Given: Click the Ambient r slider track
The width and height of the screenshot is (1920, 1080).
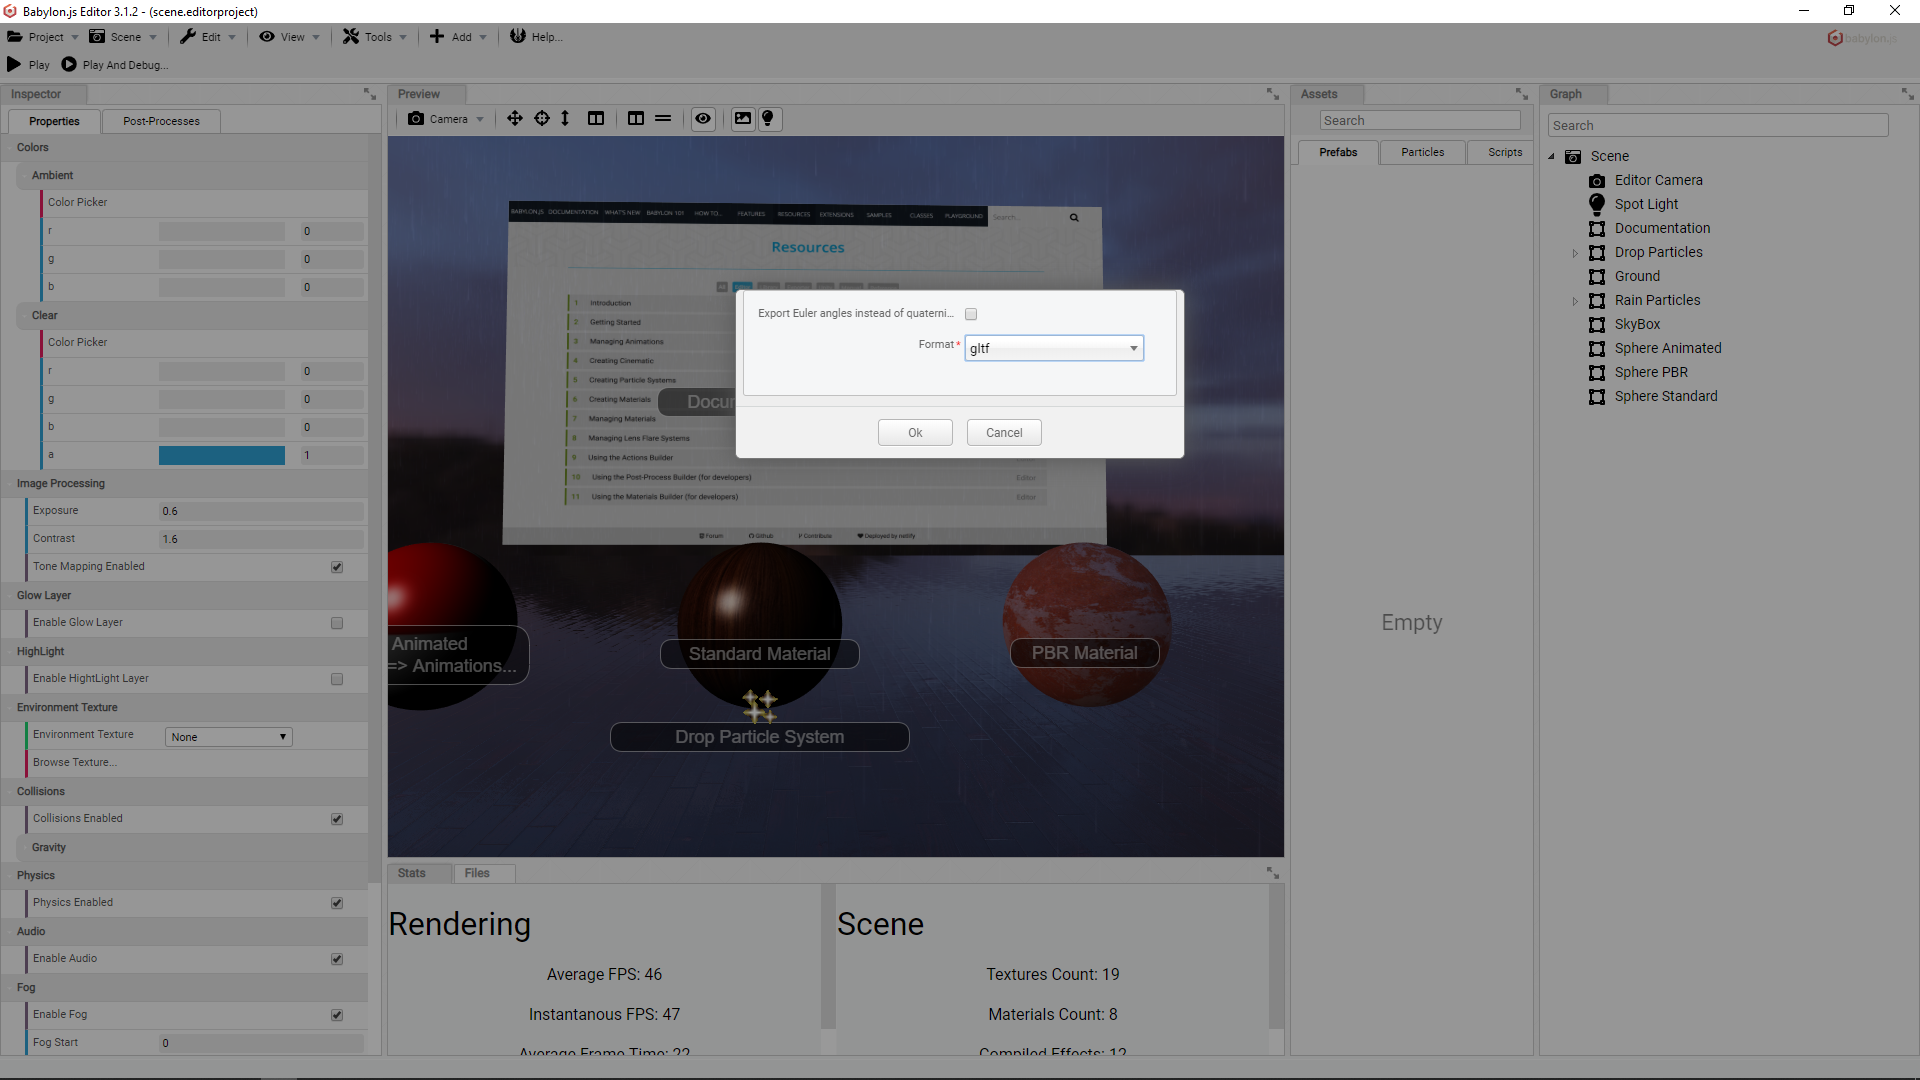Looking at the screenshot, I should pyautogui.click(x=222, y=231).
